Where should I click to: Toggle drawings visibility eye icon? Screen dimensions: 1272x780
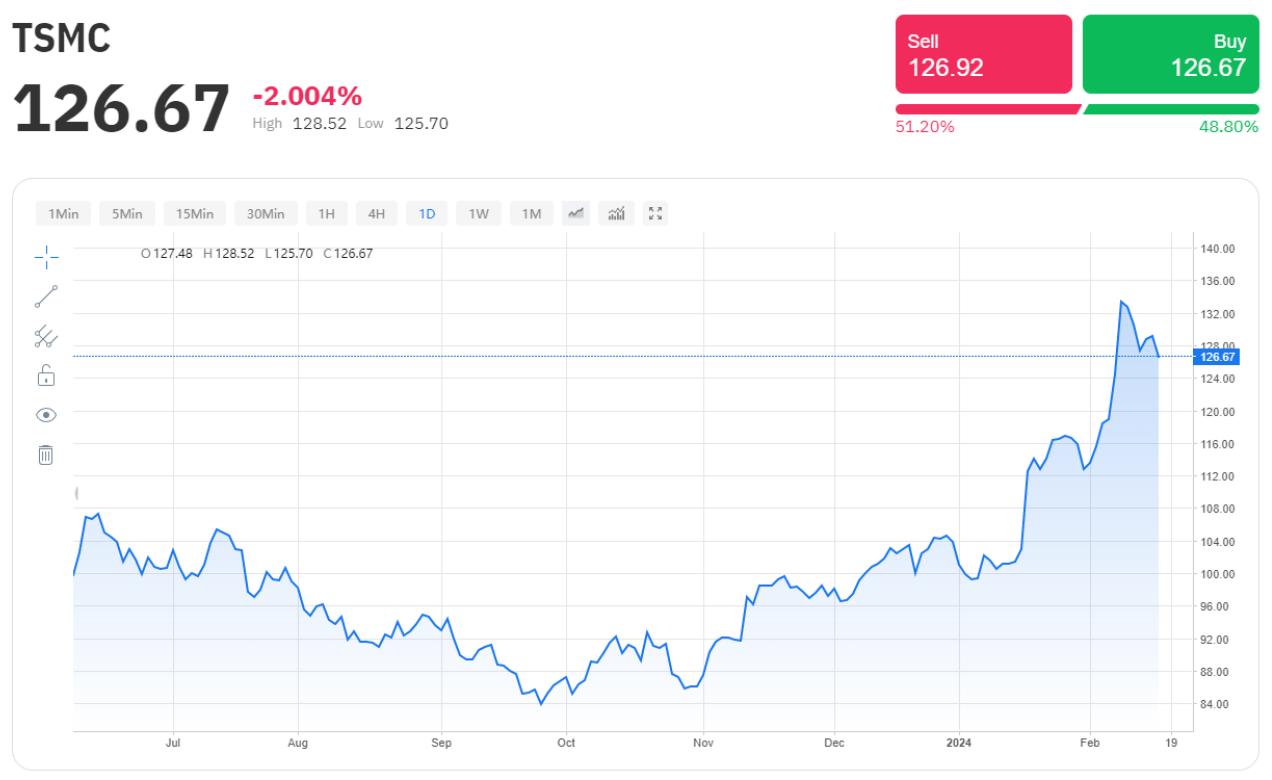point(46,415)
